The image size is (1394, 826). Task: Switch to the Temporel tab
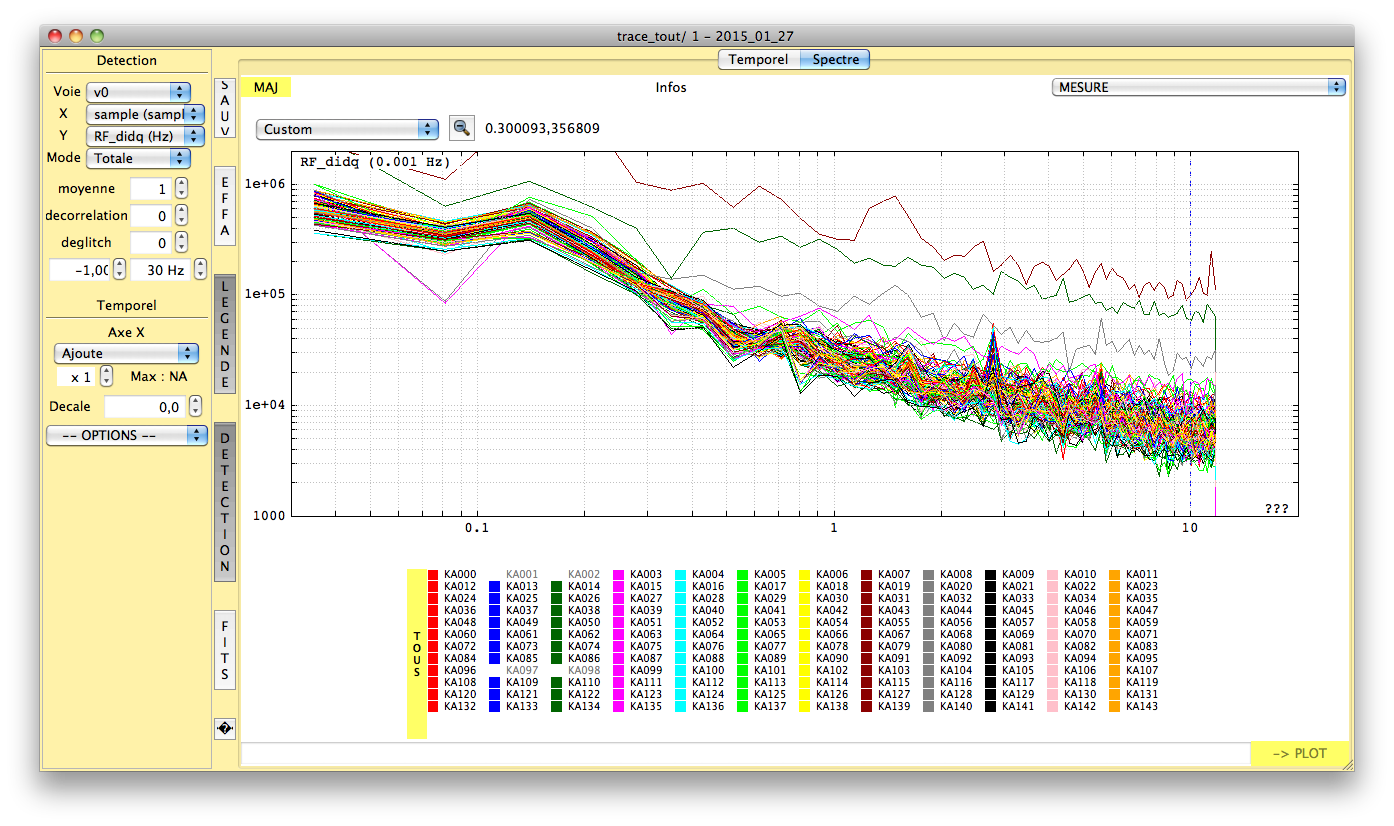(758, 60)
